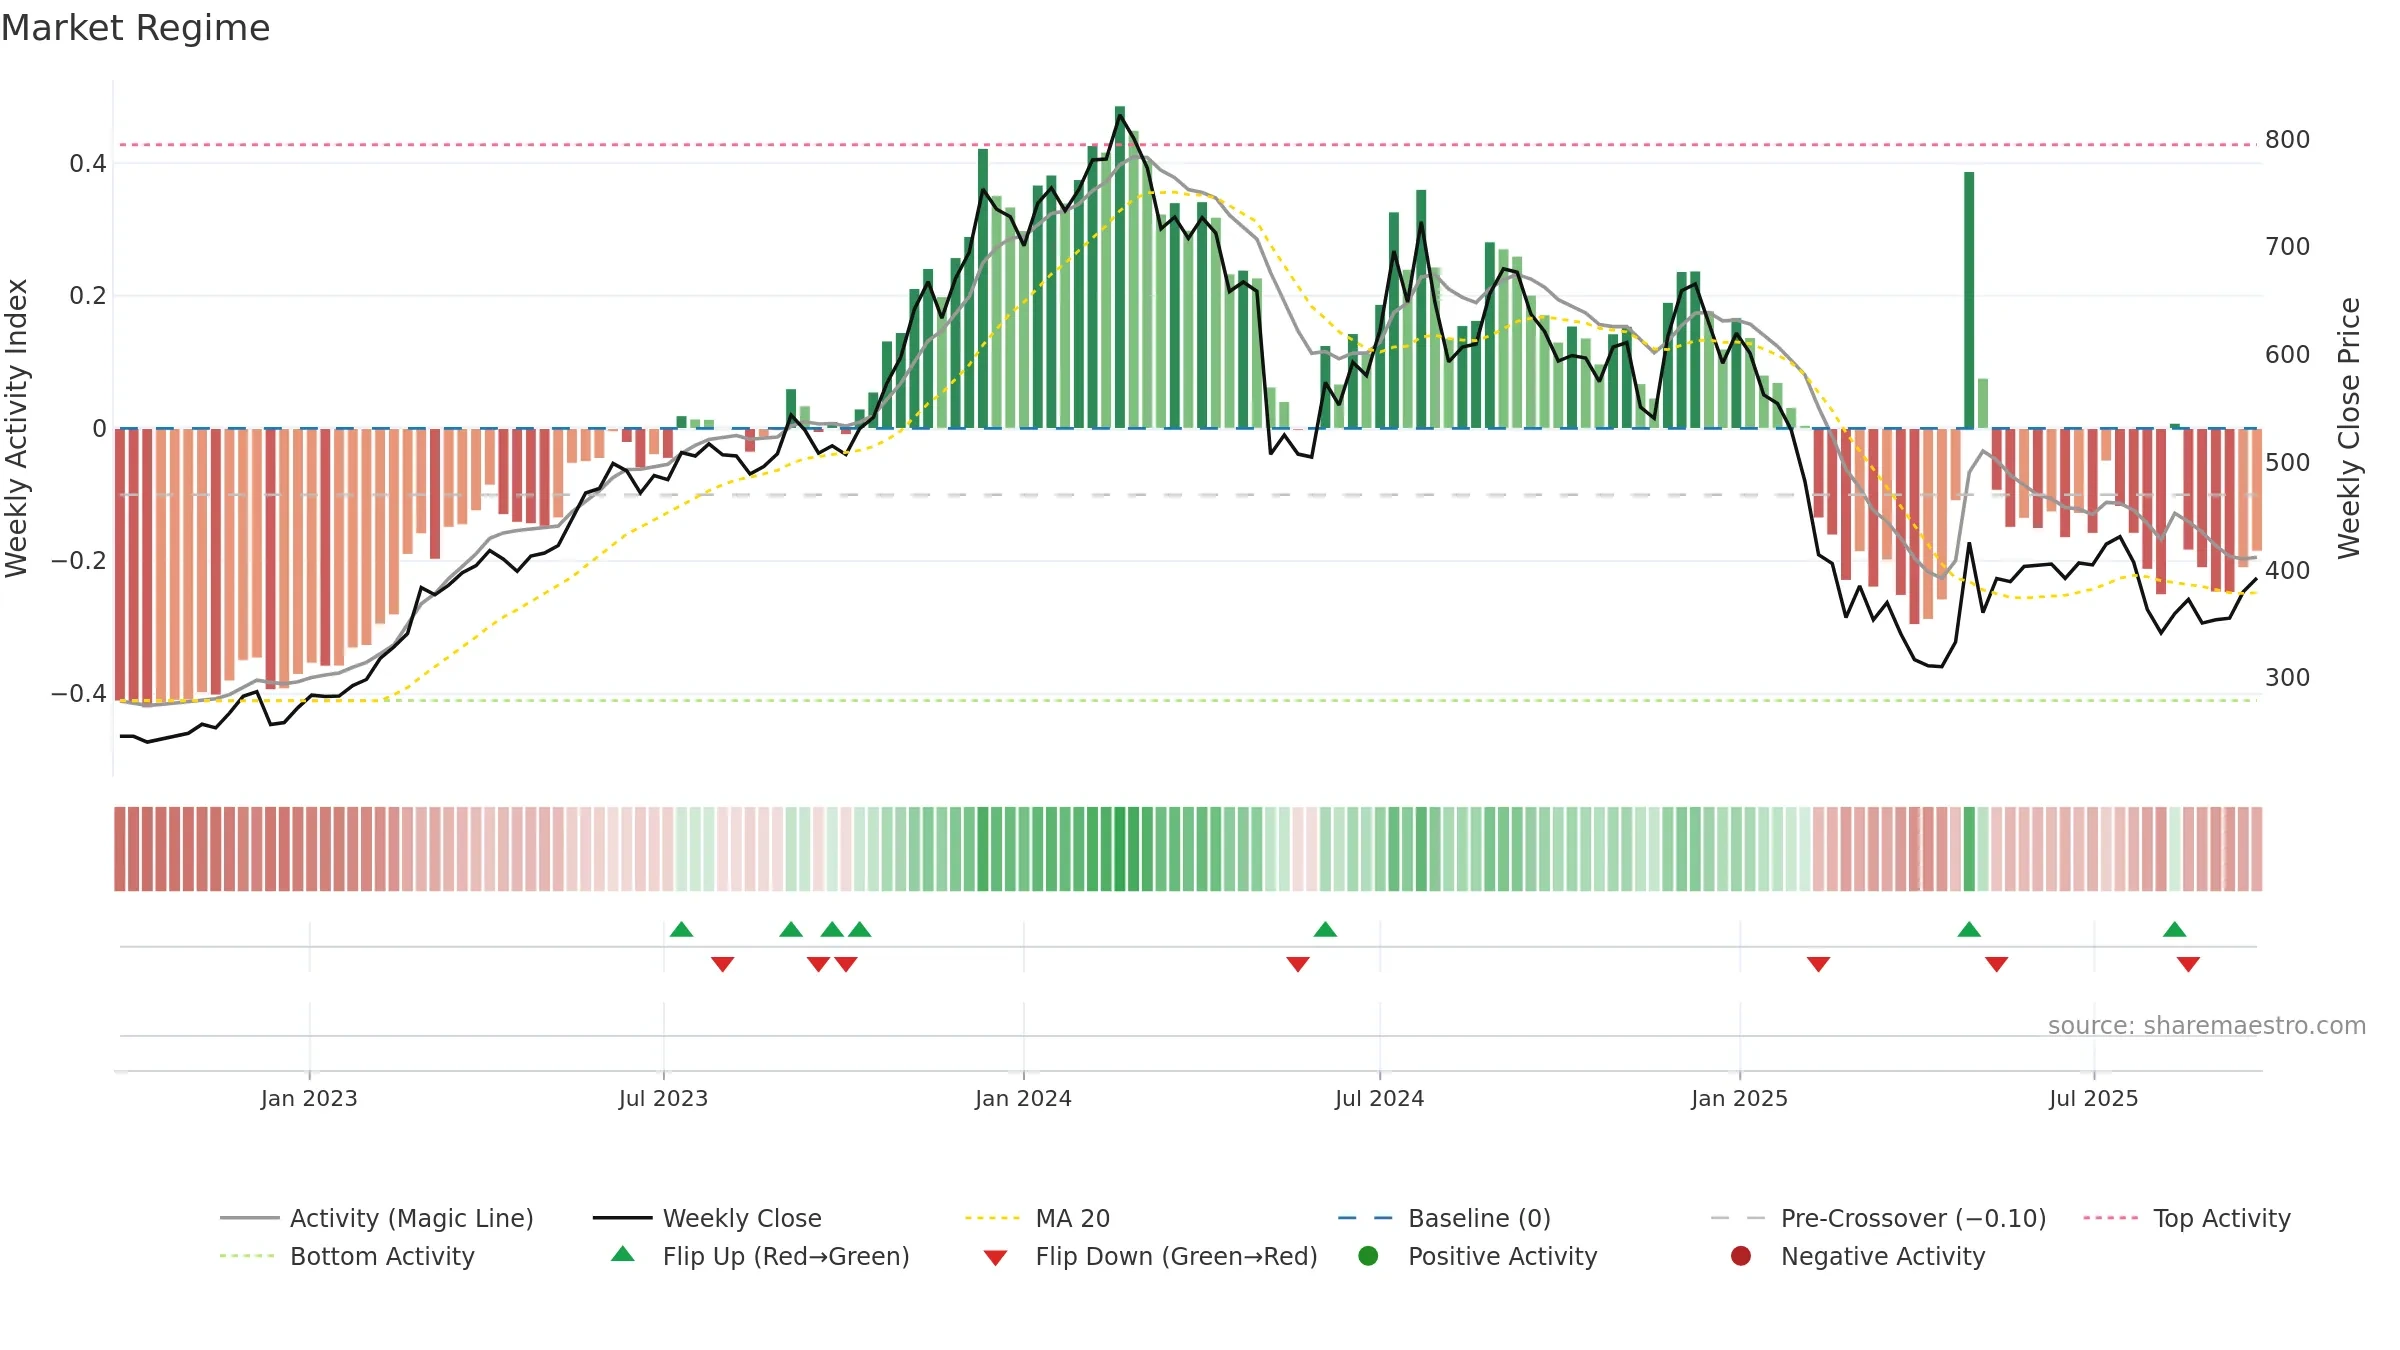Toggle Weekly Close legend entry

pyautogui.click(x=707, y=1218)
